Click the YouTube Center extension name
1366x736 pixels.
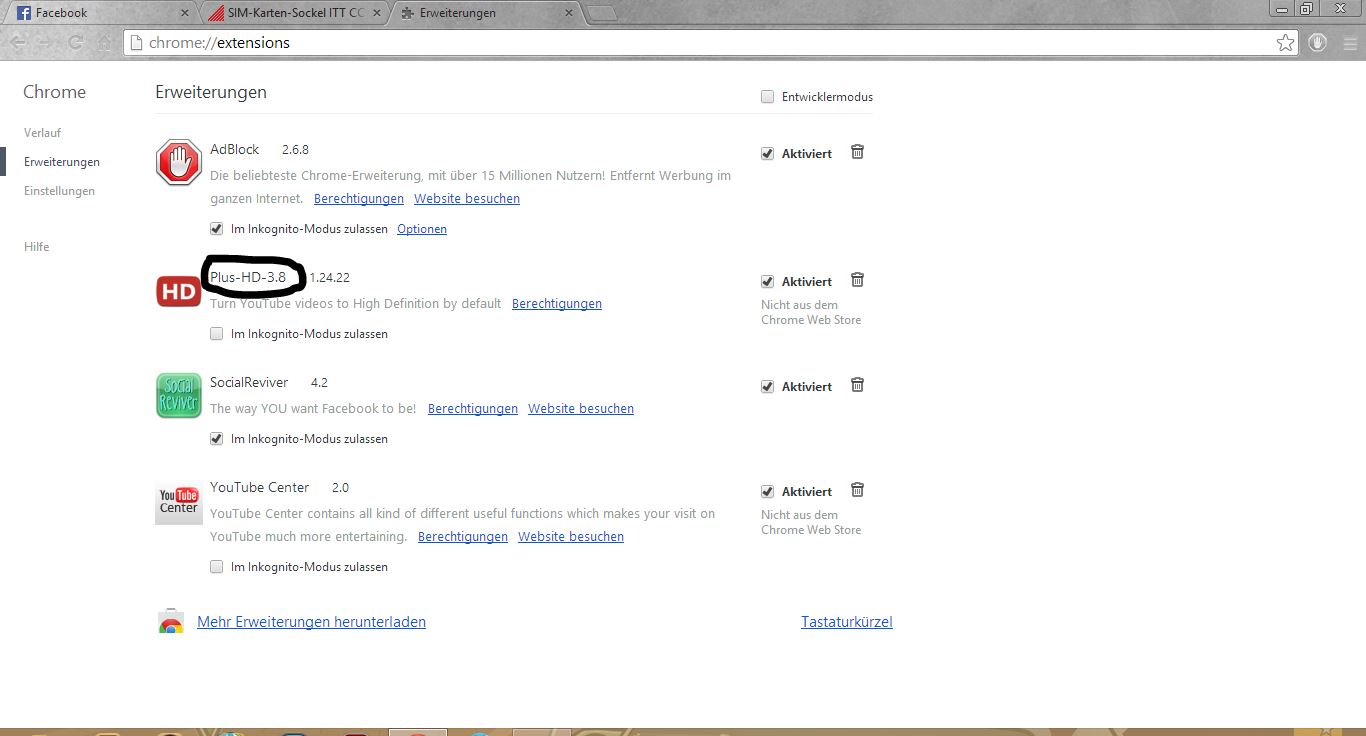(259, 487)
